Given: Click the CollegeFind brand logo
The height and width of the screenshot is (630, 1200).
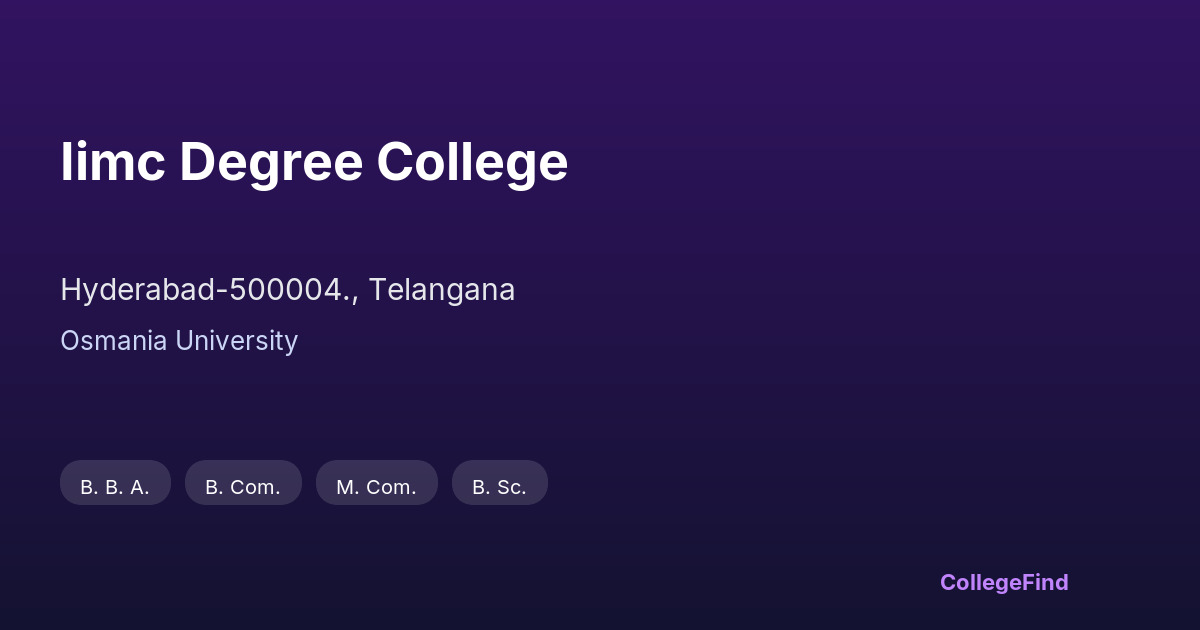Looking at the screenshot, I should click(x=1004, y=582).
